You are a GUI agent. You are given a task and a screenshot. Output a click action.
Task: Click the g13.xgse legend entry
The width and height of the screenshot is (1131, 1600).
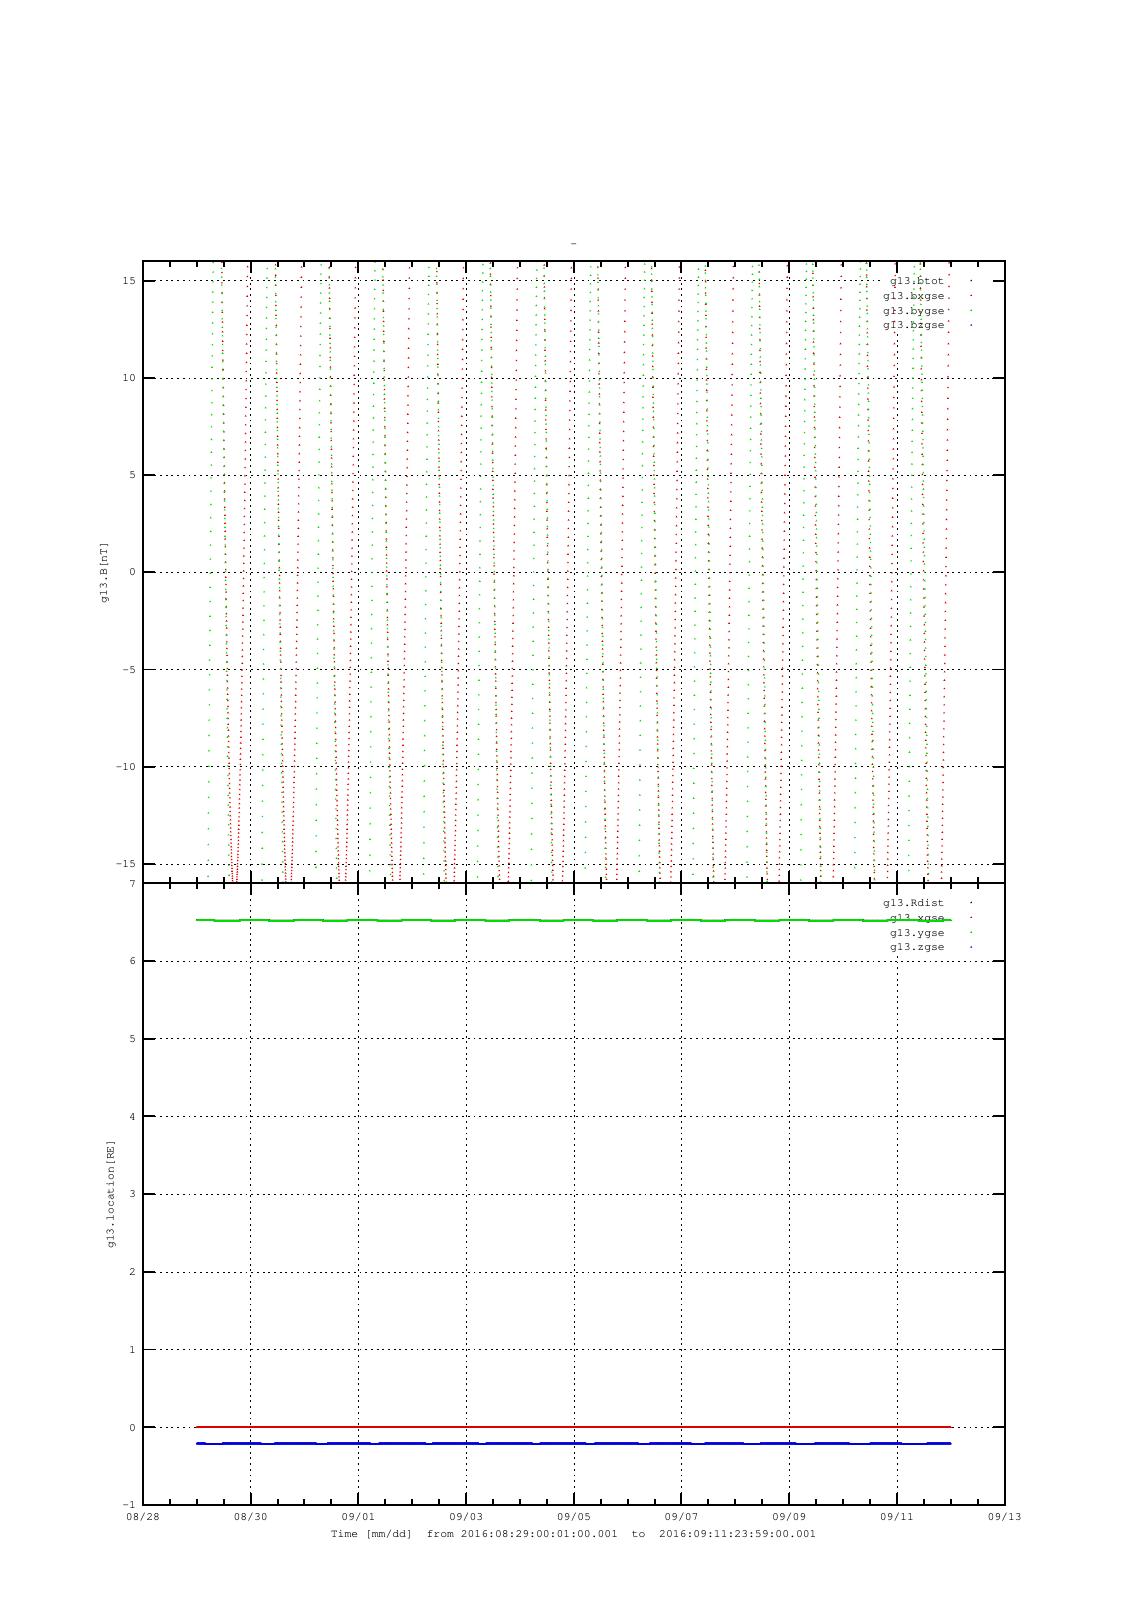pos(917,918)
